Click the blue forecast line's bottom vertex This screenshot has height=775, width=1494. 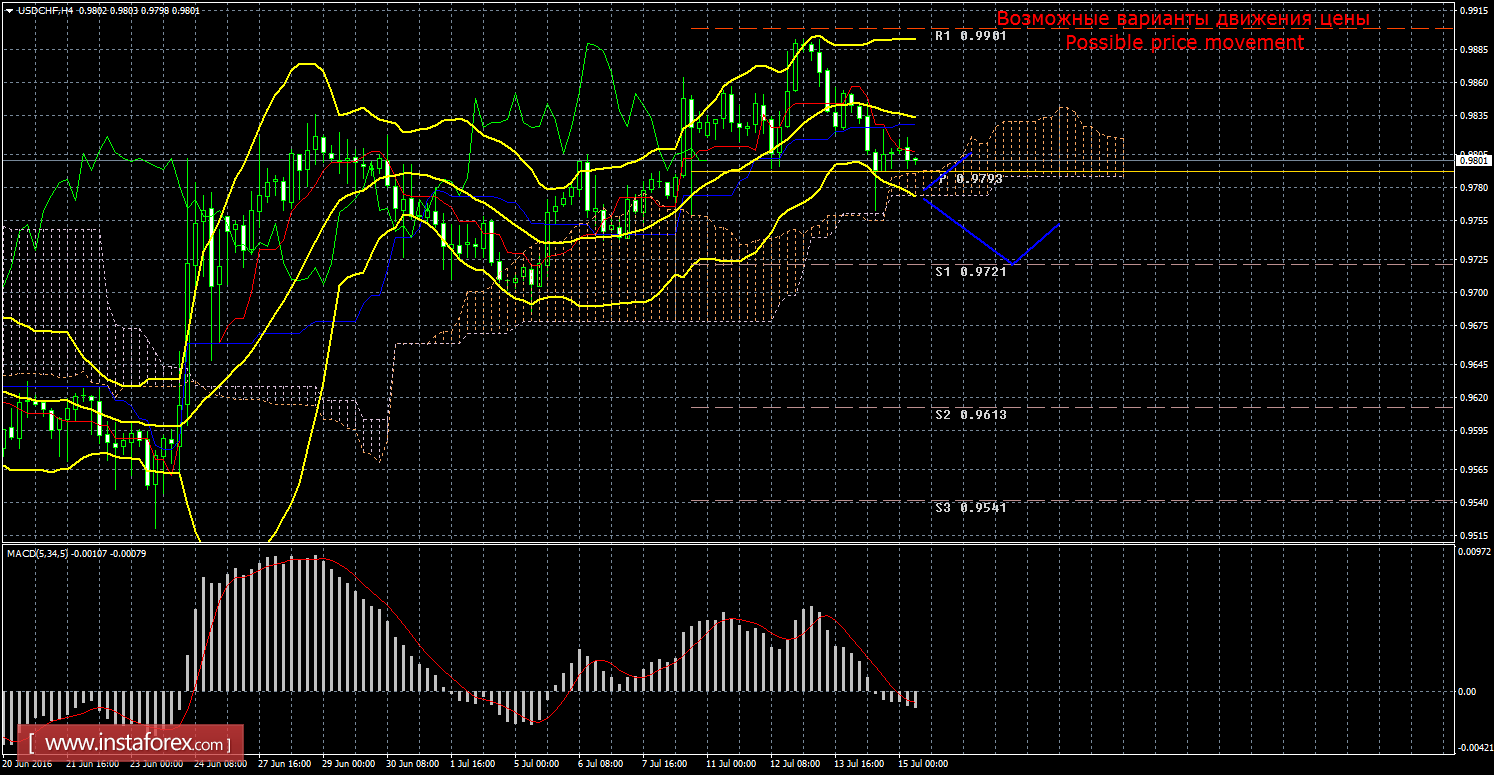coord(1014,264)
